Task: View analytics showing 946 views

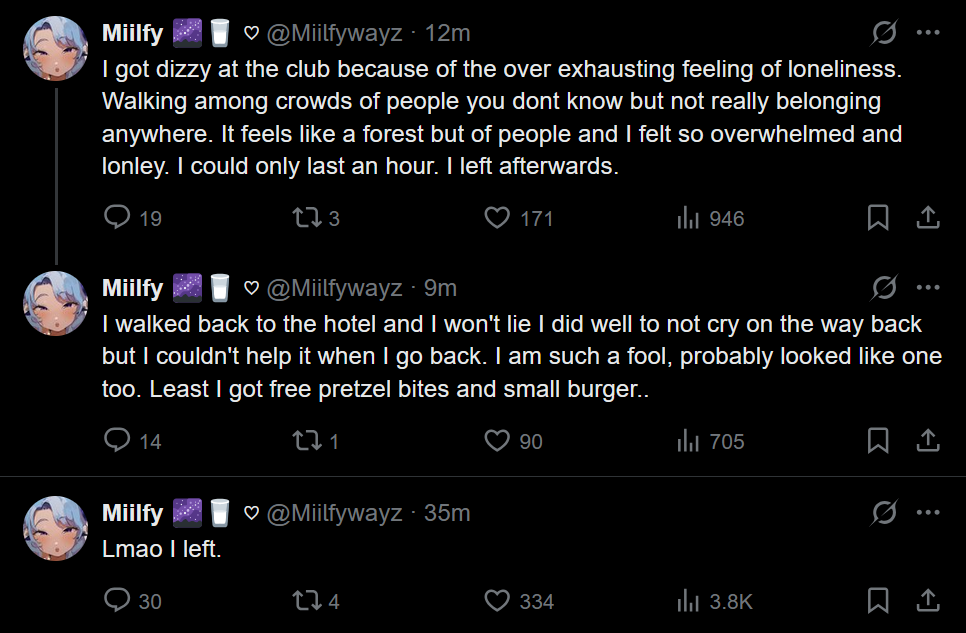Action: click(x=688, y=217)
